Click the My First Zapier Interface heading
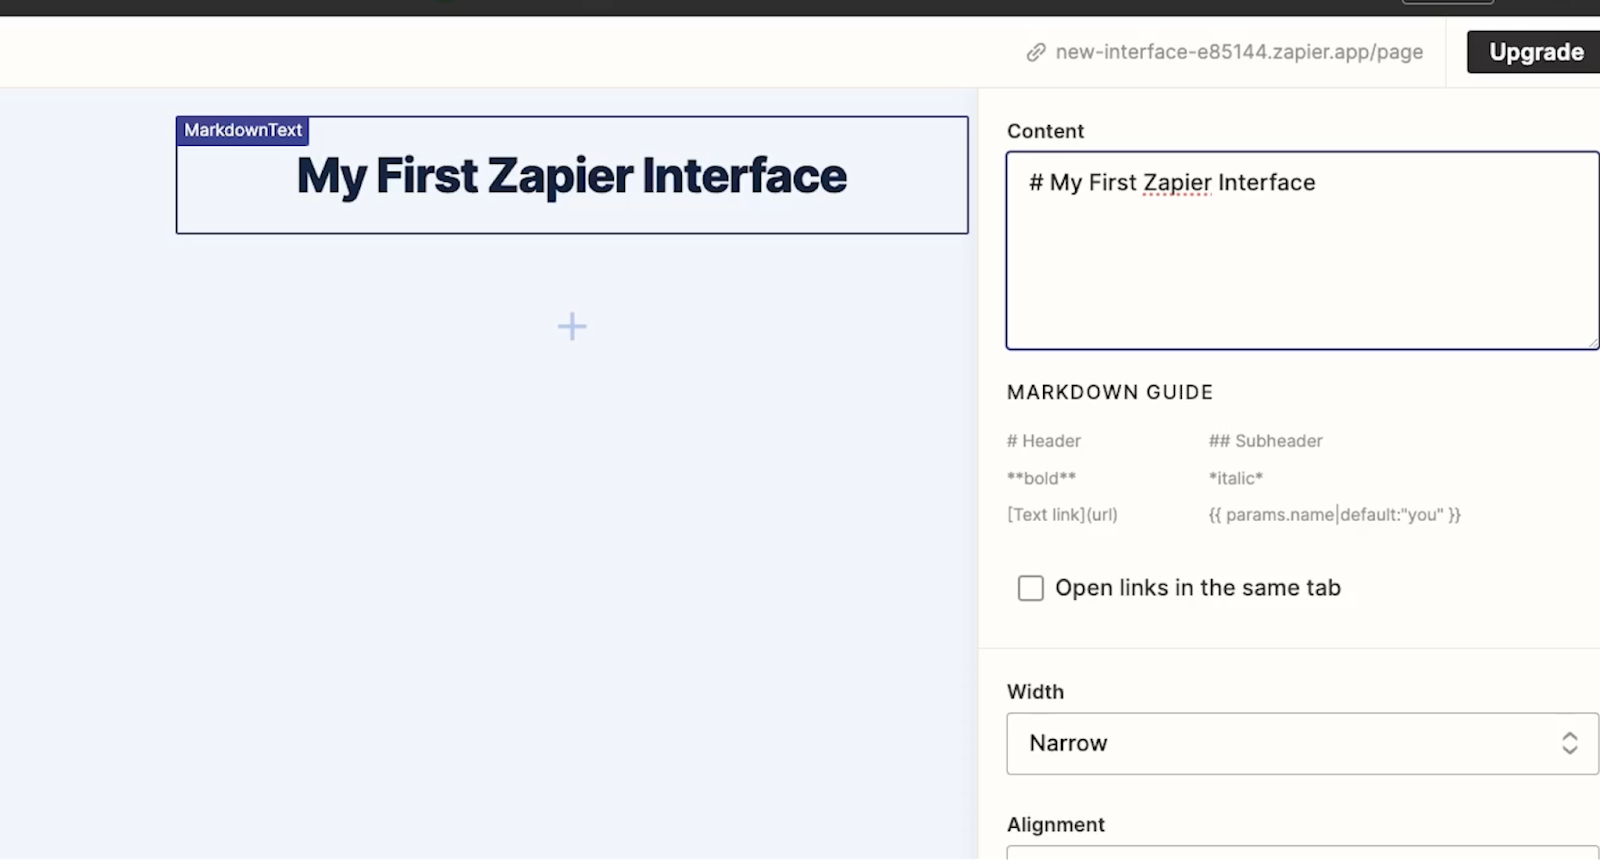Screen dimensions: 1600x860 coord(572,176)
